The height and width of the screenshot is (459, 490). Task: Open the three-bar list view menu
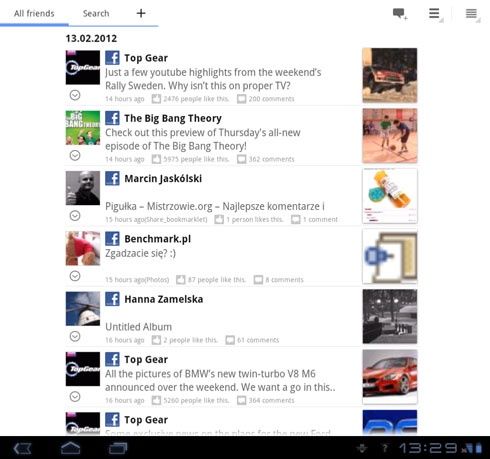[x=434, y=14]
